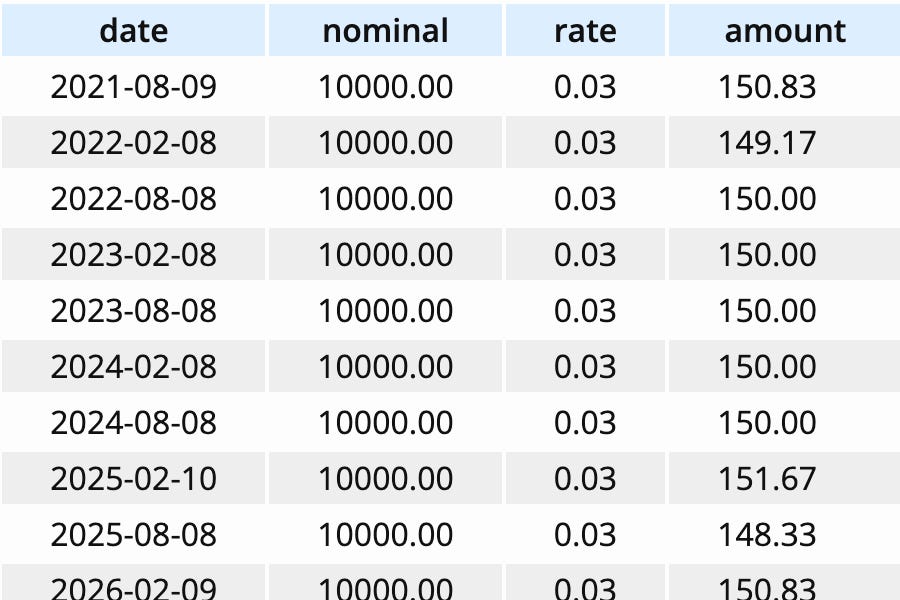Click the nominal value in the last row
Viewport: 900px width, 600px height.
pyautogui.click(x=384, y=586)
